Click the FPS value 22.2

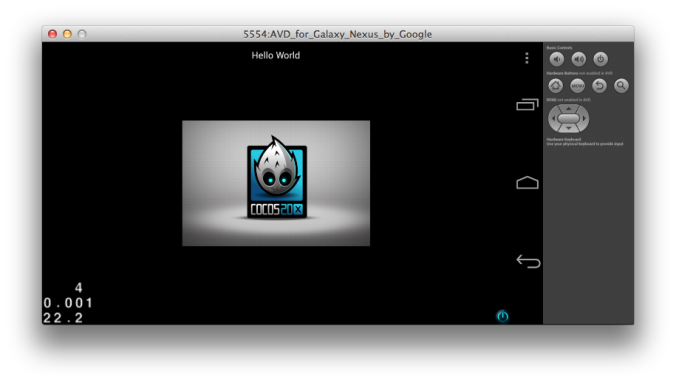click(x=63, y=318)
